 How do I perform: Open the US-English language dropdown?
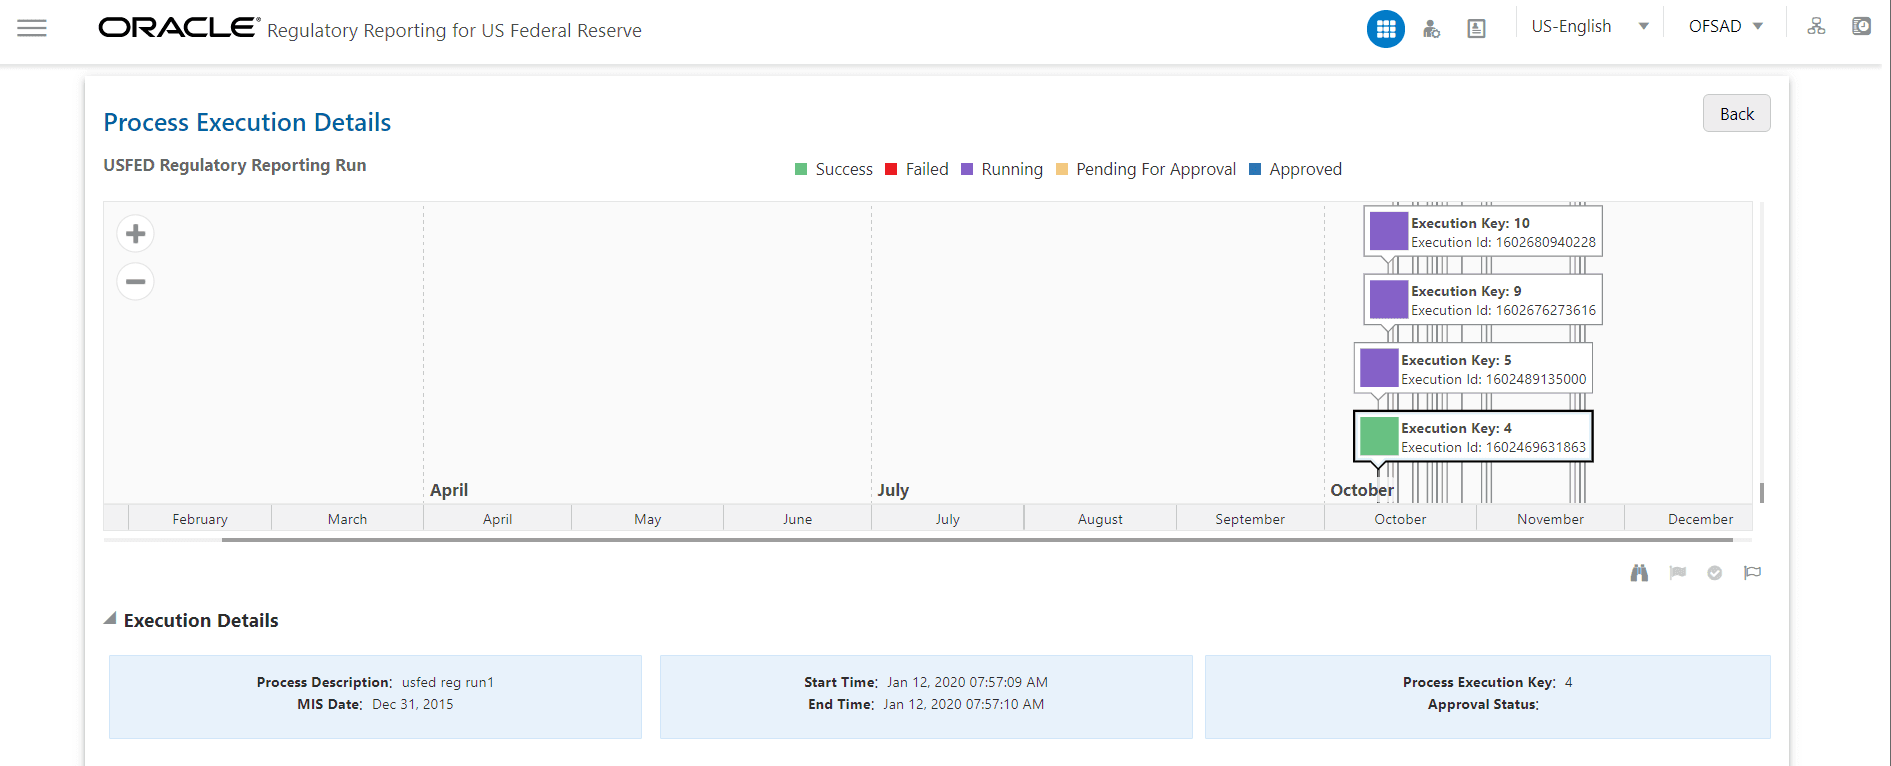1590,27
